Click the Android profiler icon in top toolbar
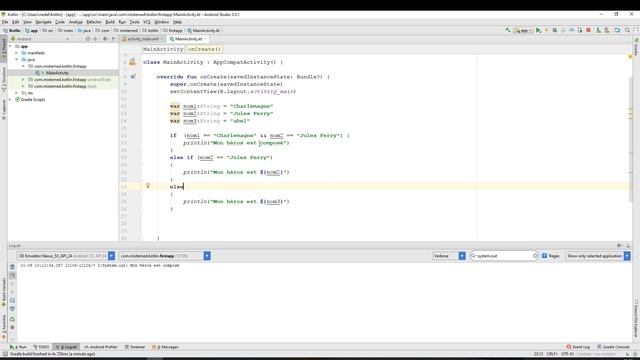The width and height of the screenshot is (640, 360). [x=571, y=30]
